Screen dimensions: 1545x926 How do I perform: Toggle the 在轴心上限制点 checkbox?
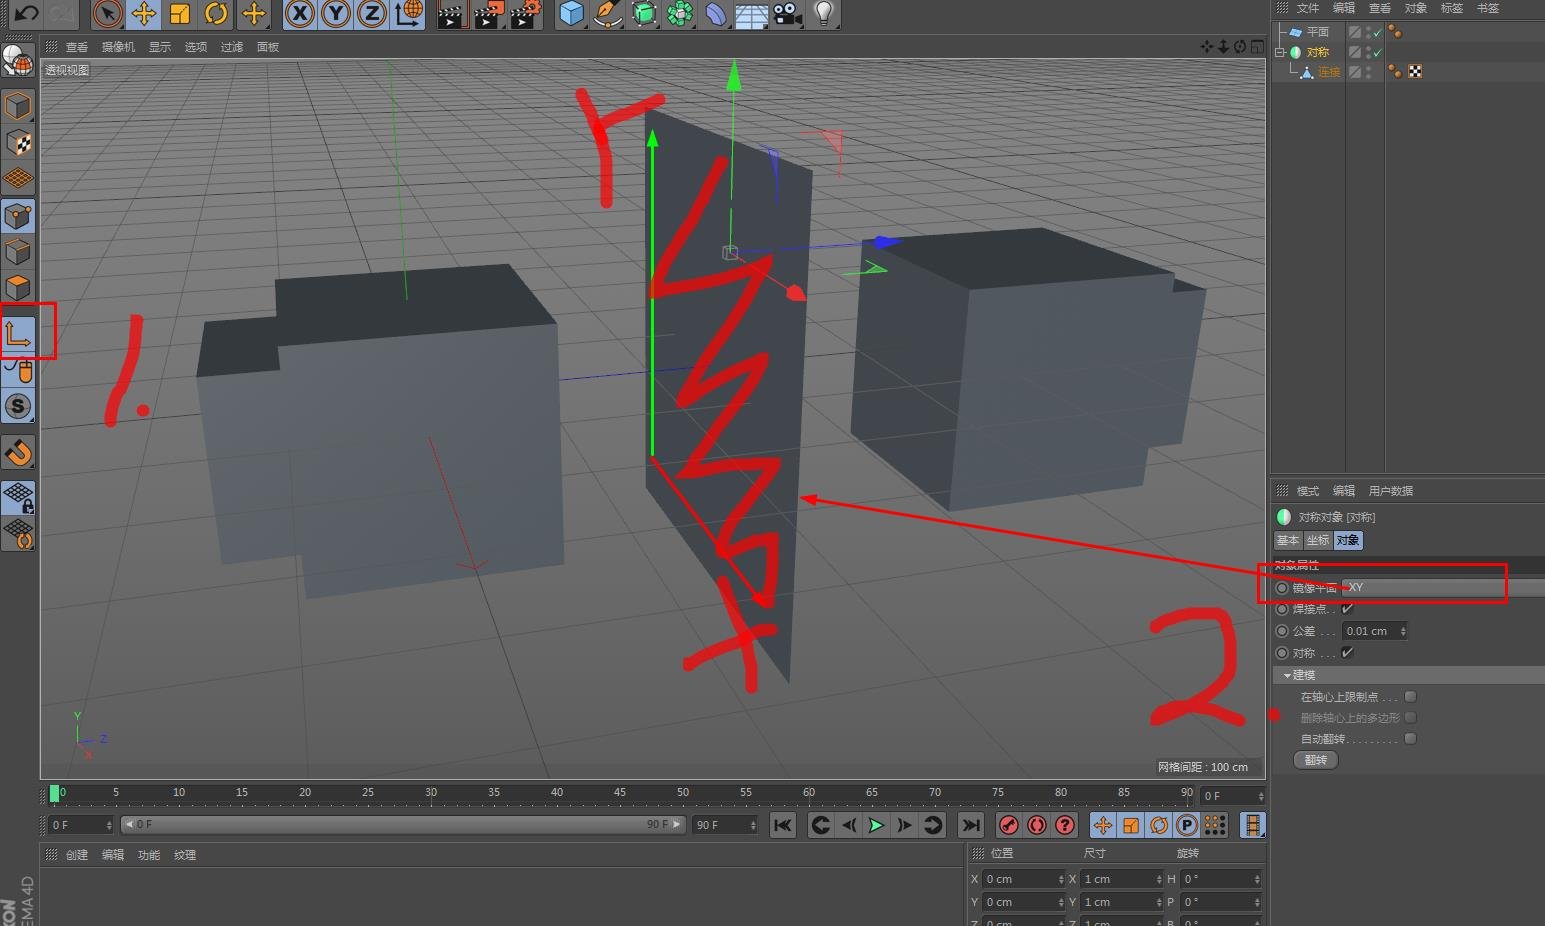(1410, 697)
